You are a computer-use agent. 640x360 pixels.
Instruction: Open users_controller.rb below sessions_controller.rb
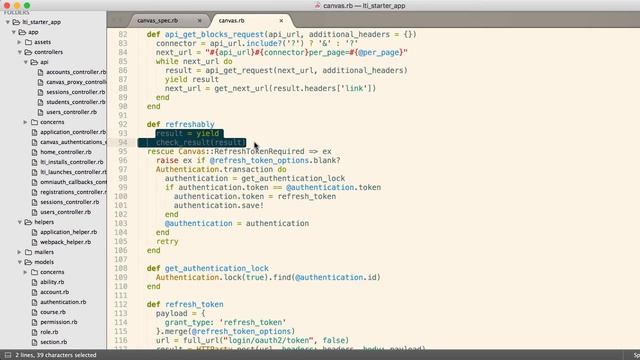tap(65, 212)
